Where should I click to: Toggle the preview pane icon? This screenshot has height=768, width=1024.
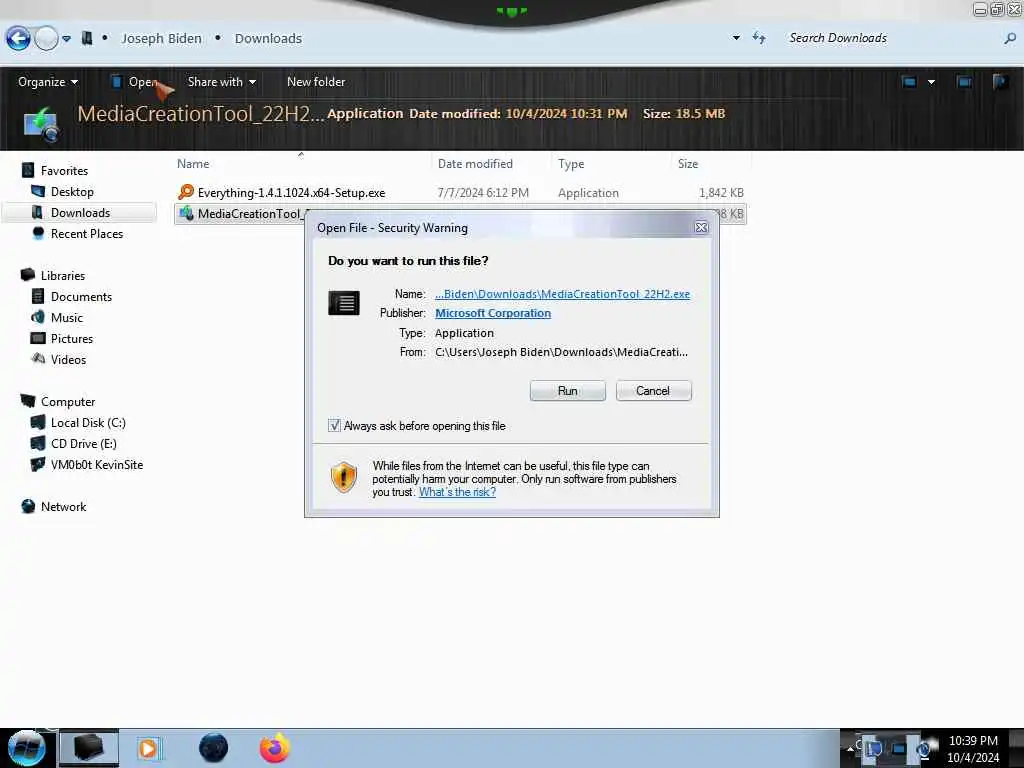coord(964,82)
